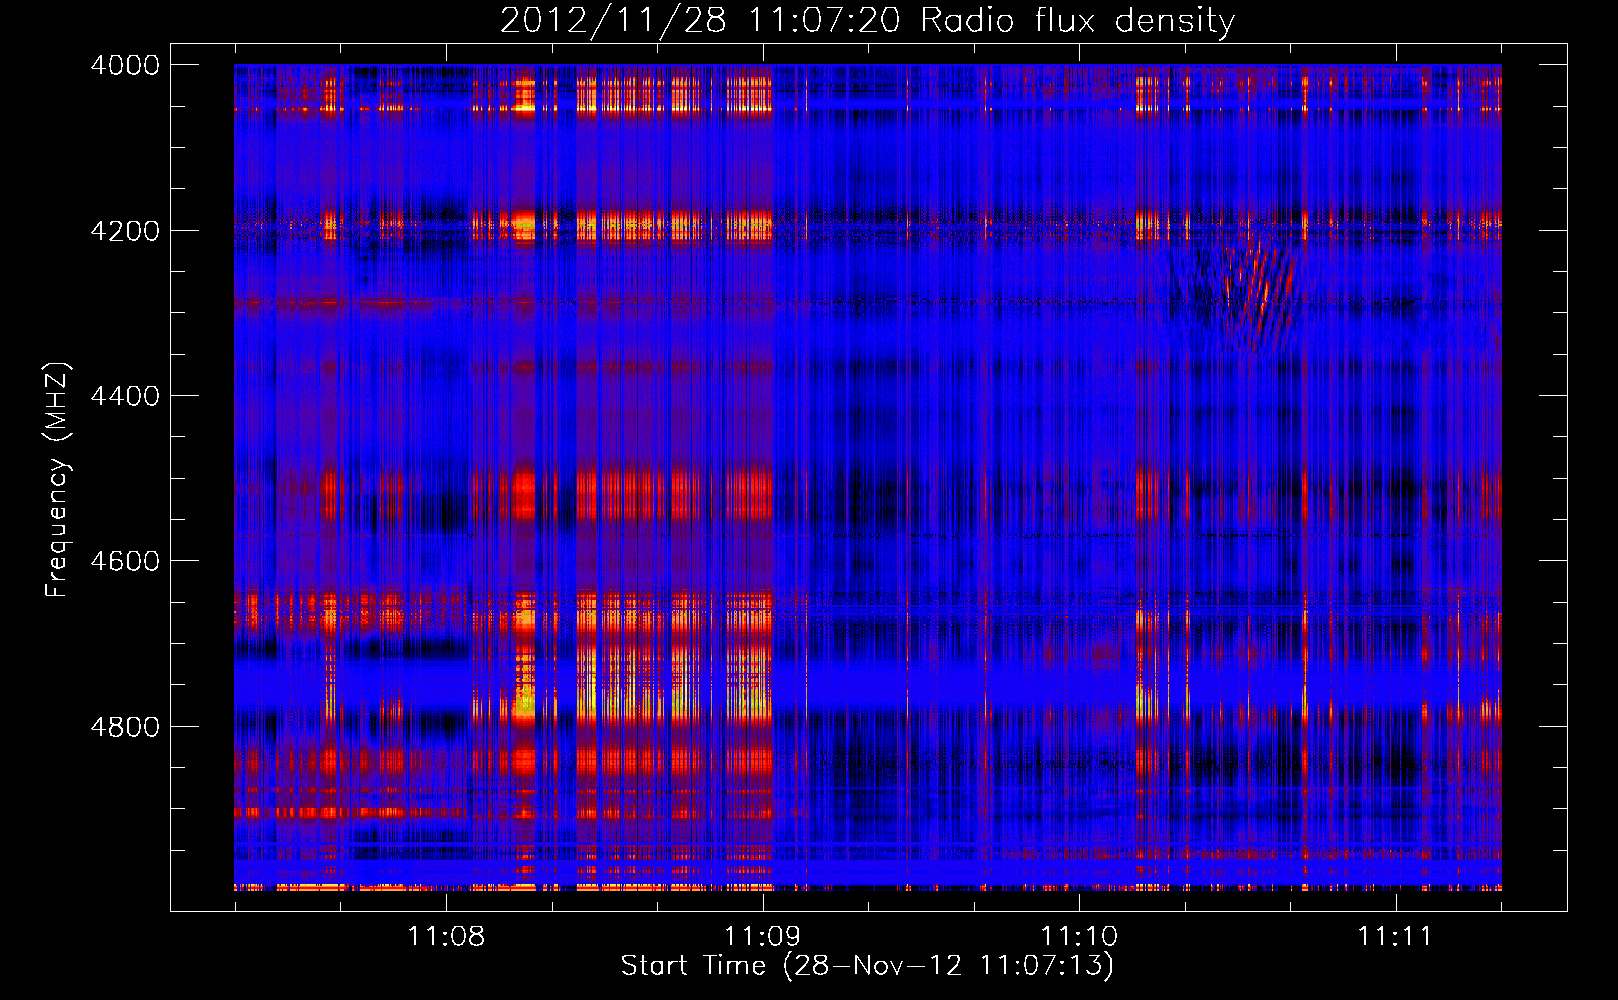Click the Frequency (MHZ) axis title
This screenshot has height=1000, width=1618.
[57, 480]
